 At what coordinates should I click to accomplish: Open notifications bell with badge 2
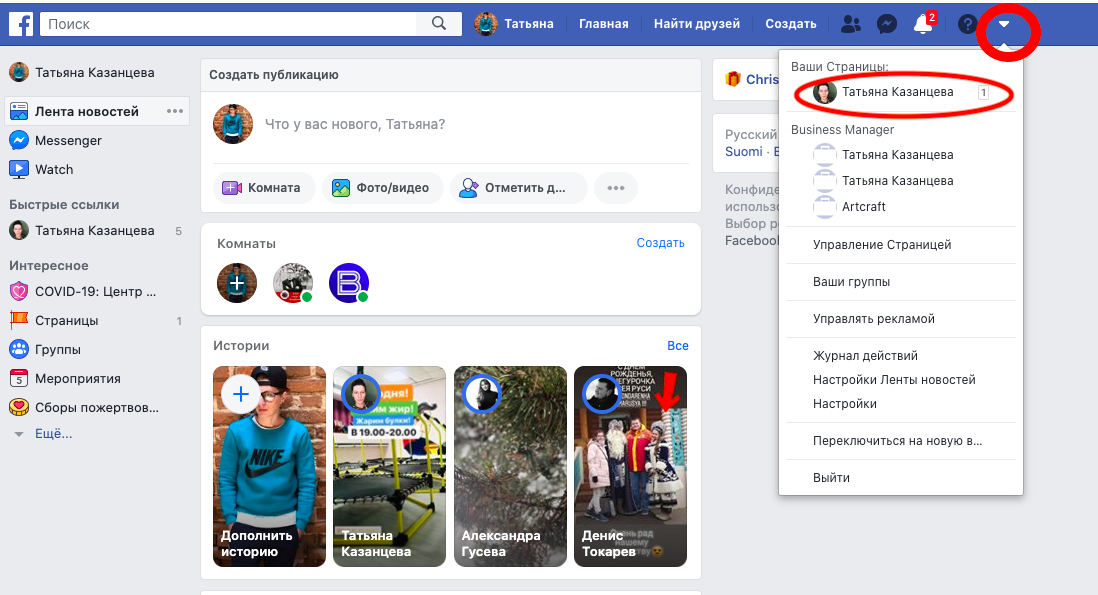pyautogui.click(x=924, y=24)
